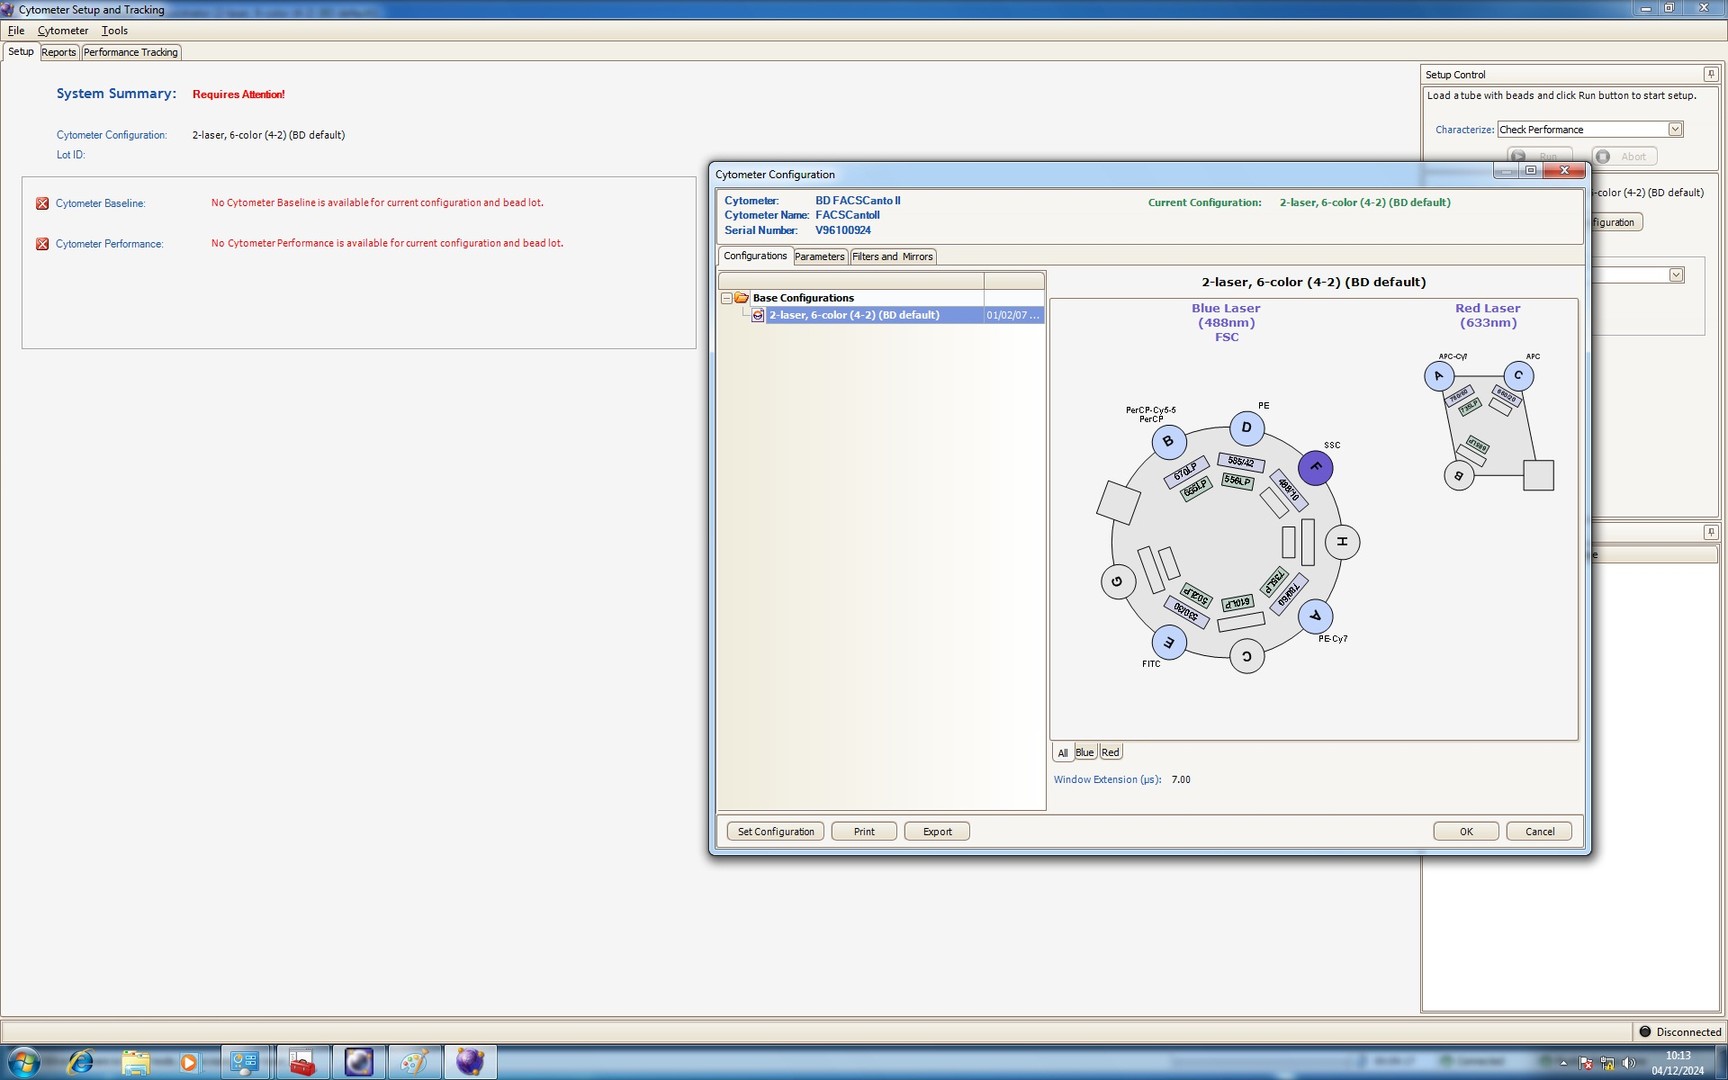The height and width of the screenshot is (1080, 1728).
Task: Click the Export button
Action: 937,832
